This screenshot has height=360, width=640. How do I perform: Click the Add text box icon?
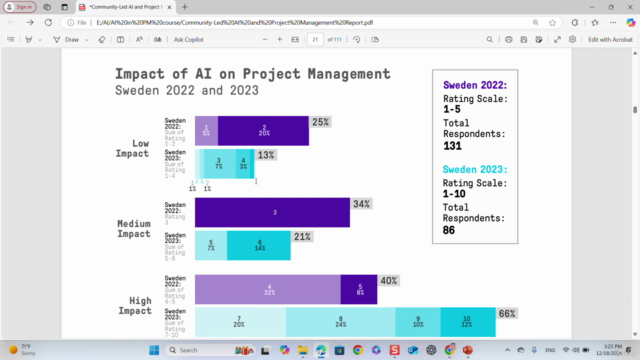[120, 40]
